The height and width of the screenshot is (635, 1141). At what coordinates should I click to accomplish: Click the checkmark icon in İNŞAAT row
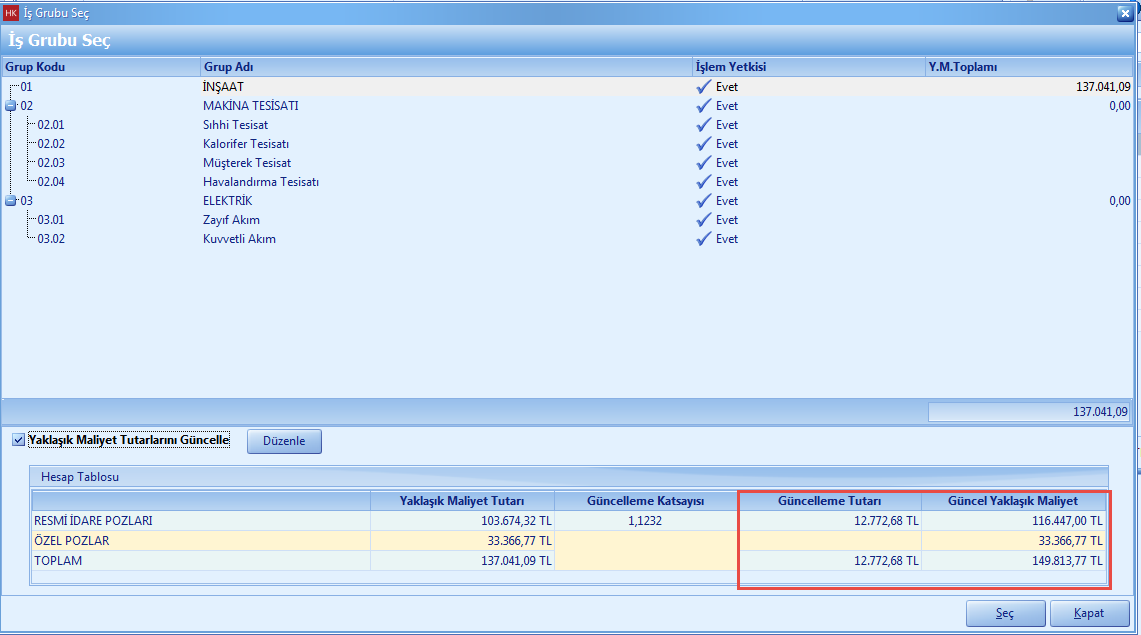coord(705,87)
